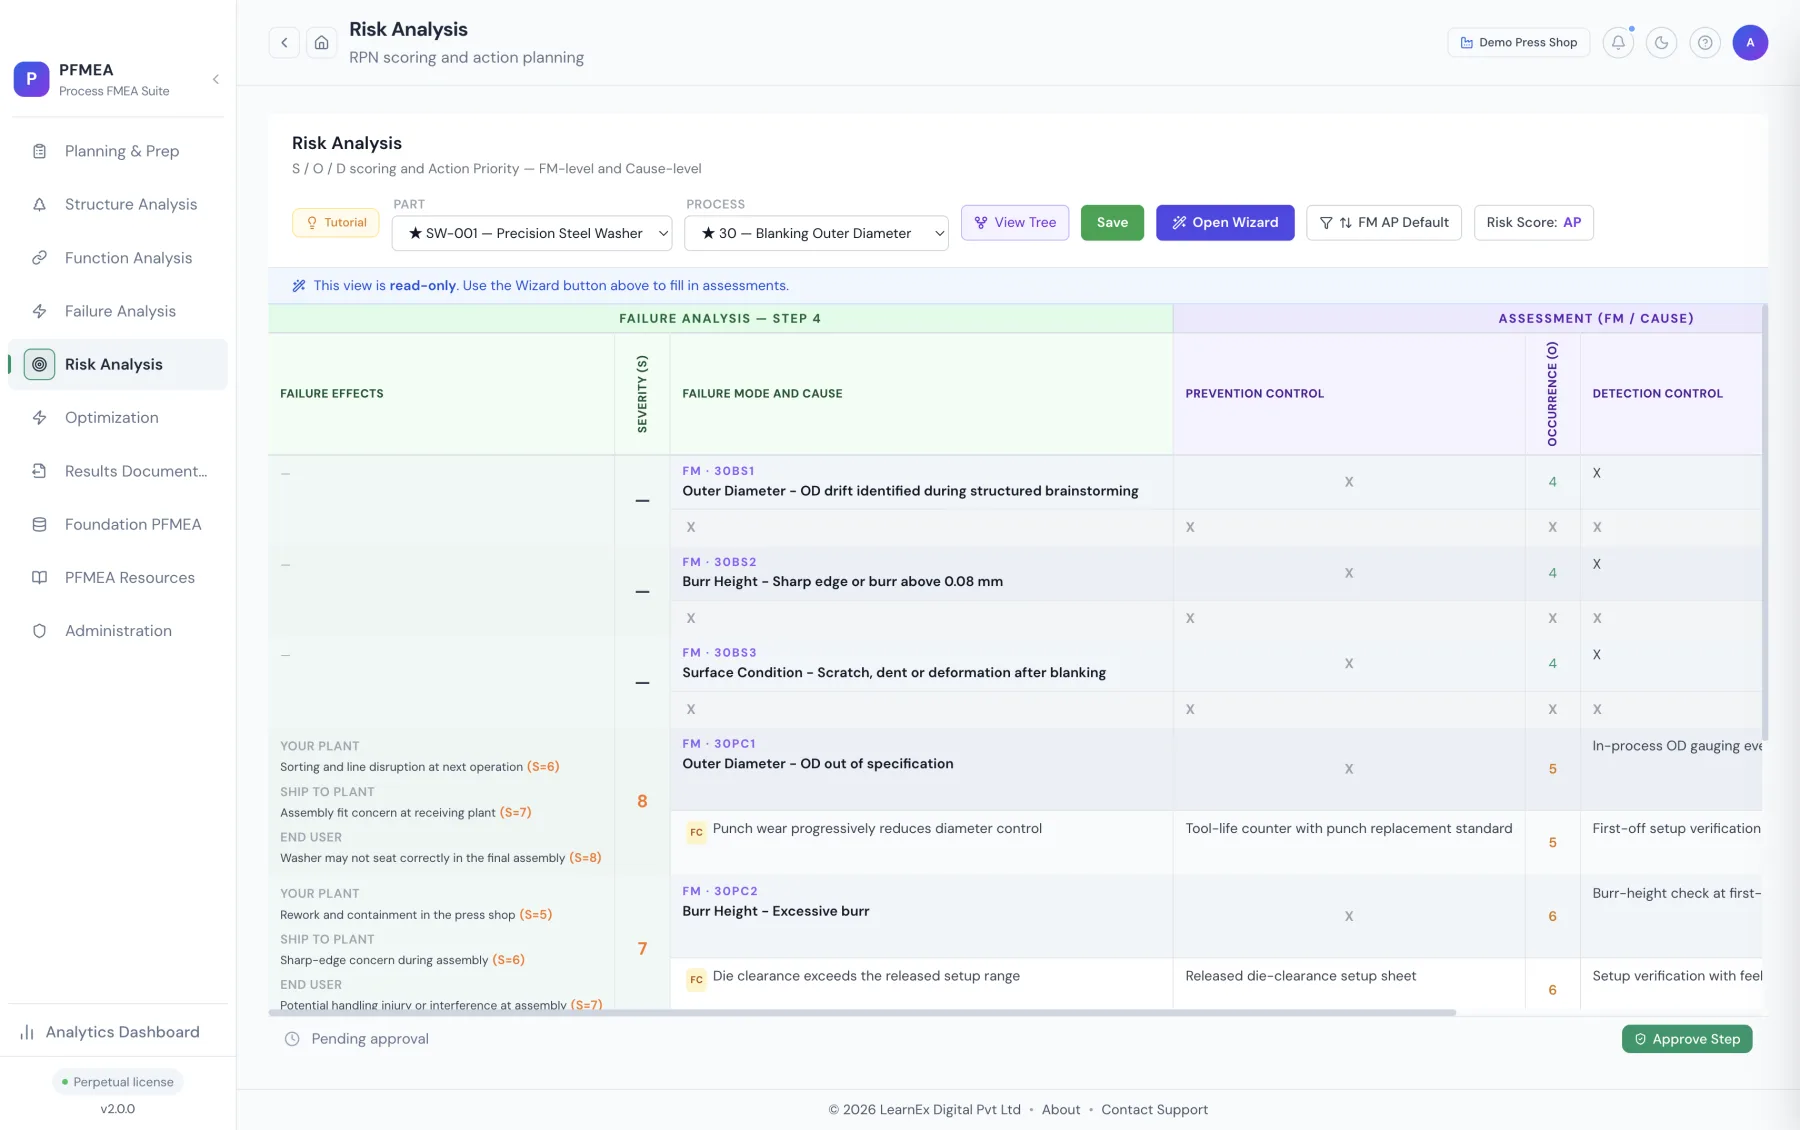Go back using the header arrow

click(284, 42)
